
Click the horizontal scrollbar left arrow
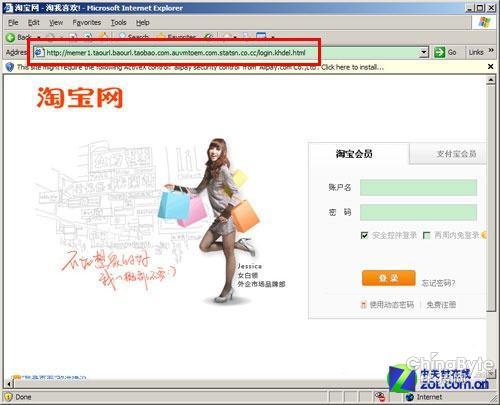[x=9, y=384]
